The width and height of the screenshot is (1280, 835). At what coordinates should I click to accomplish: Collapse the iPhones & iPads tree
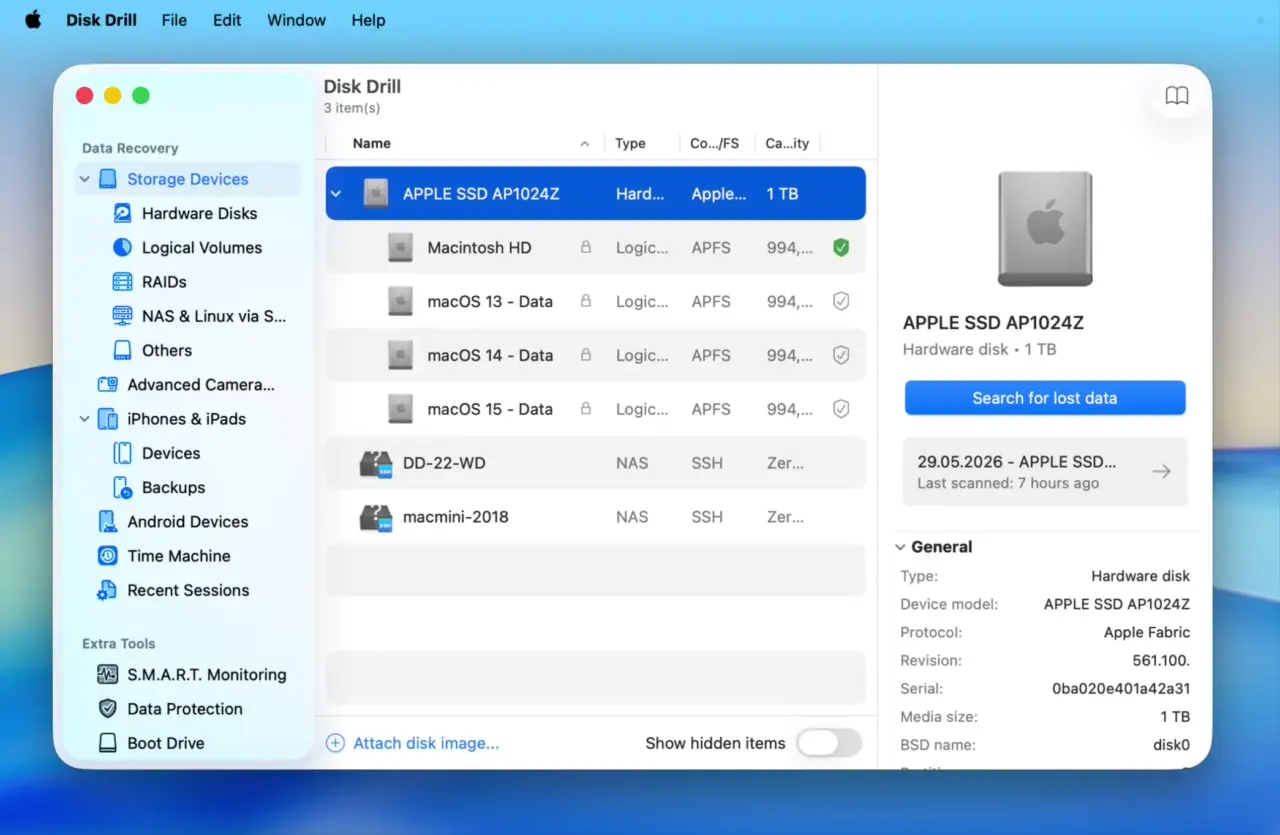click(x=84, y=420)
